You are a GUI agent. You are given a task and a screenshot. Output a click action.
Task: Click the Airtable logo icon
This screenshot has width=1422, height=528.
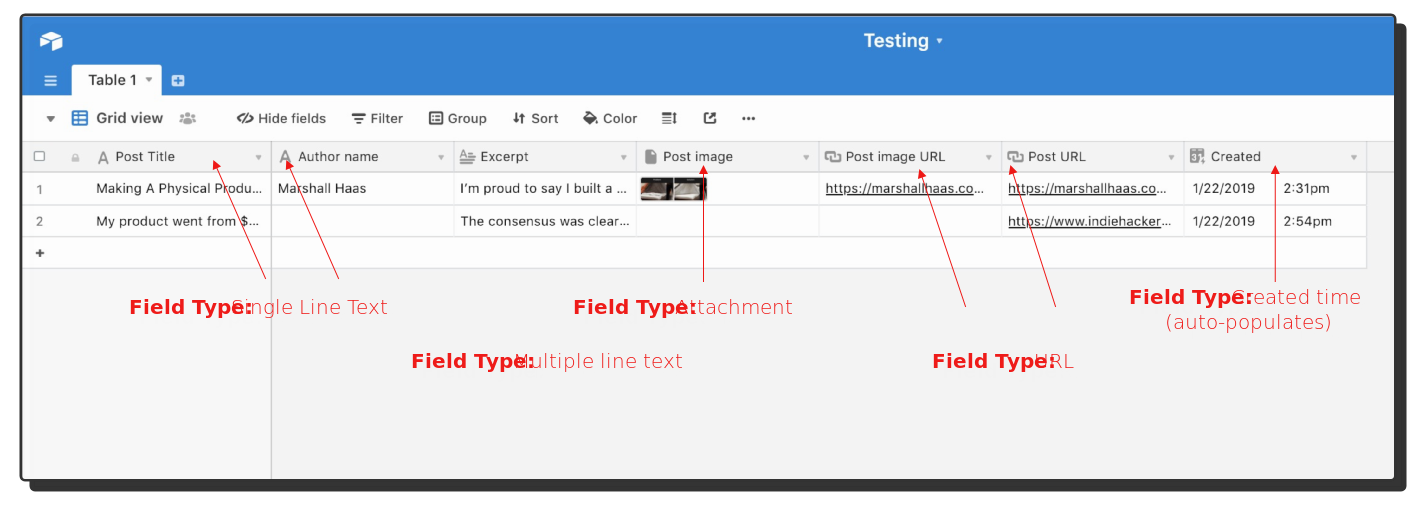click(51, 41)
